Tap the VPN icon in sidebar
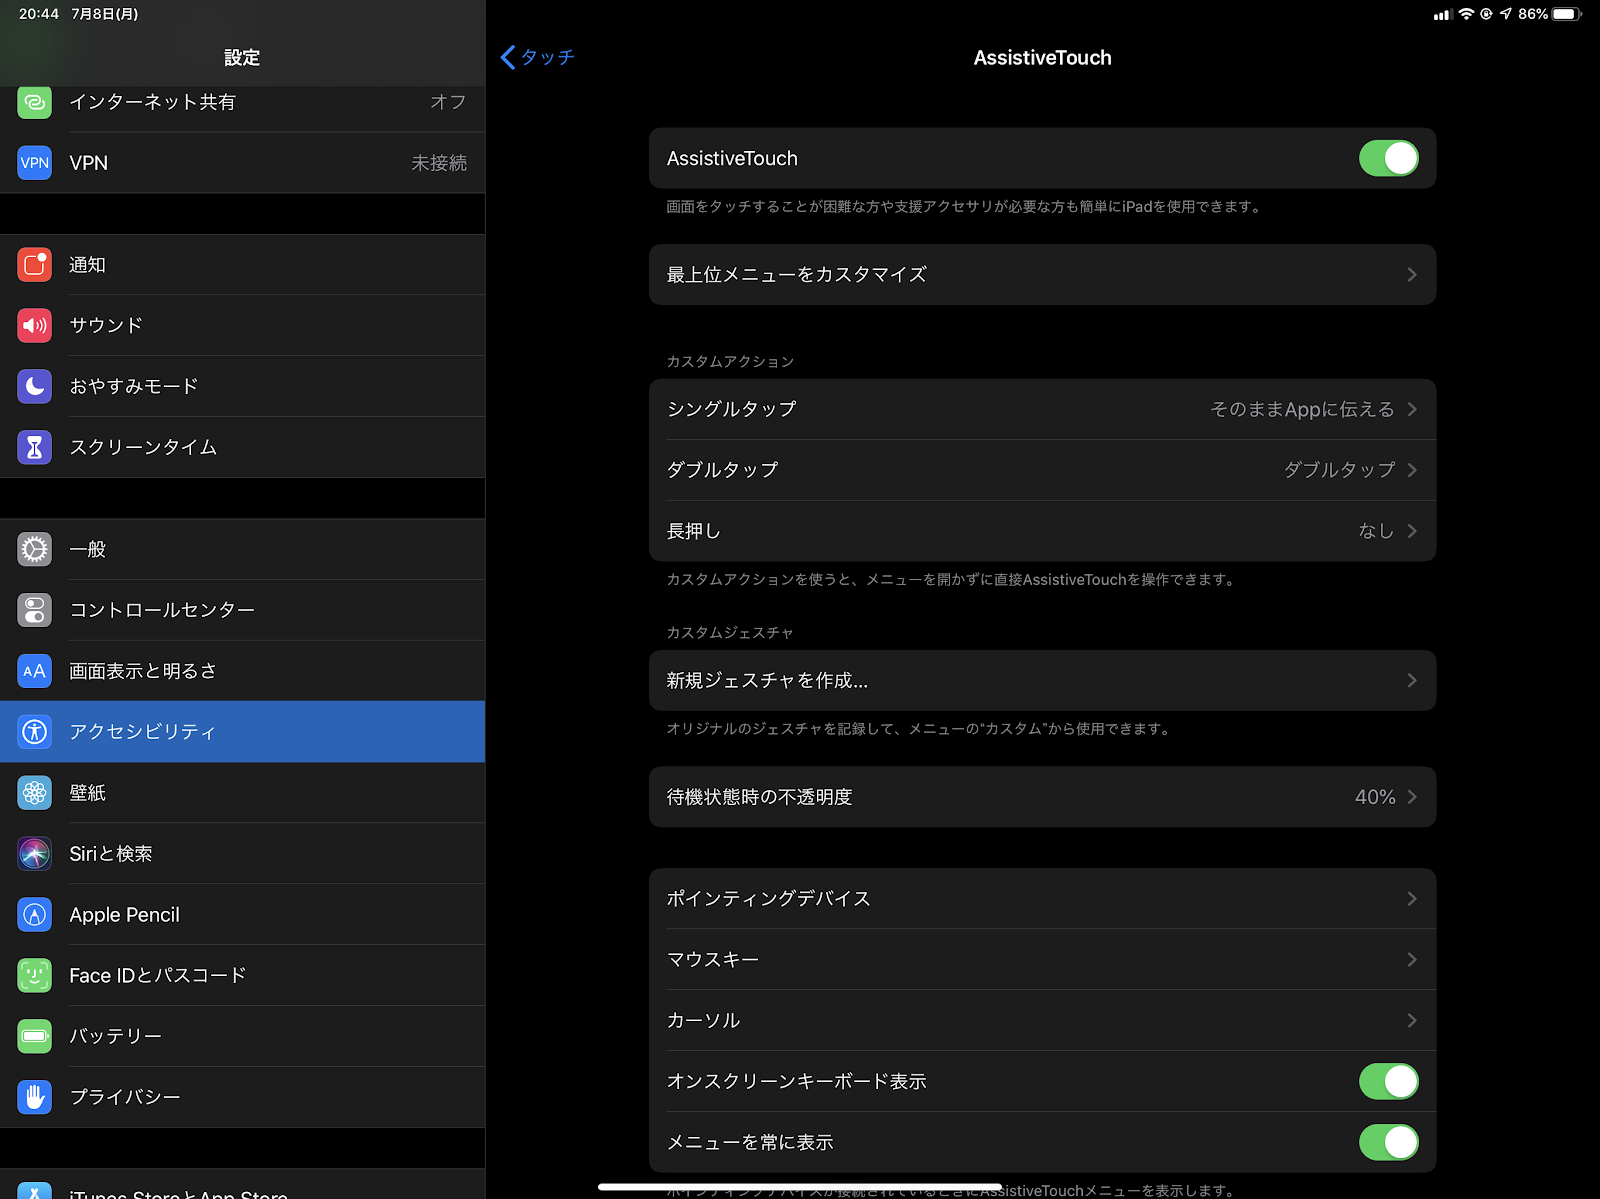 coord(34,163)
